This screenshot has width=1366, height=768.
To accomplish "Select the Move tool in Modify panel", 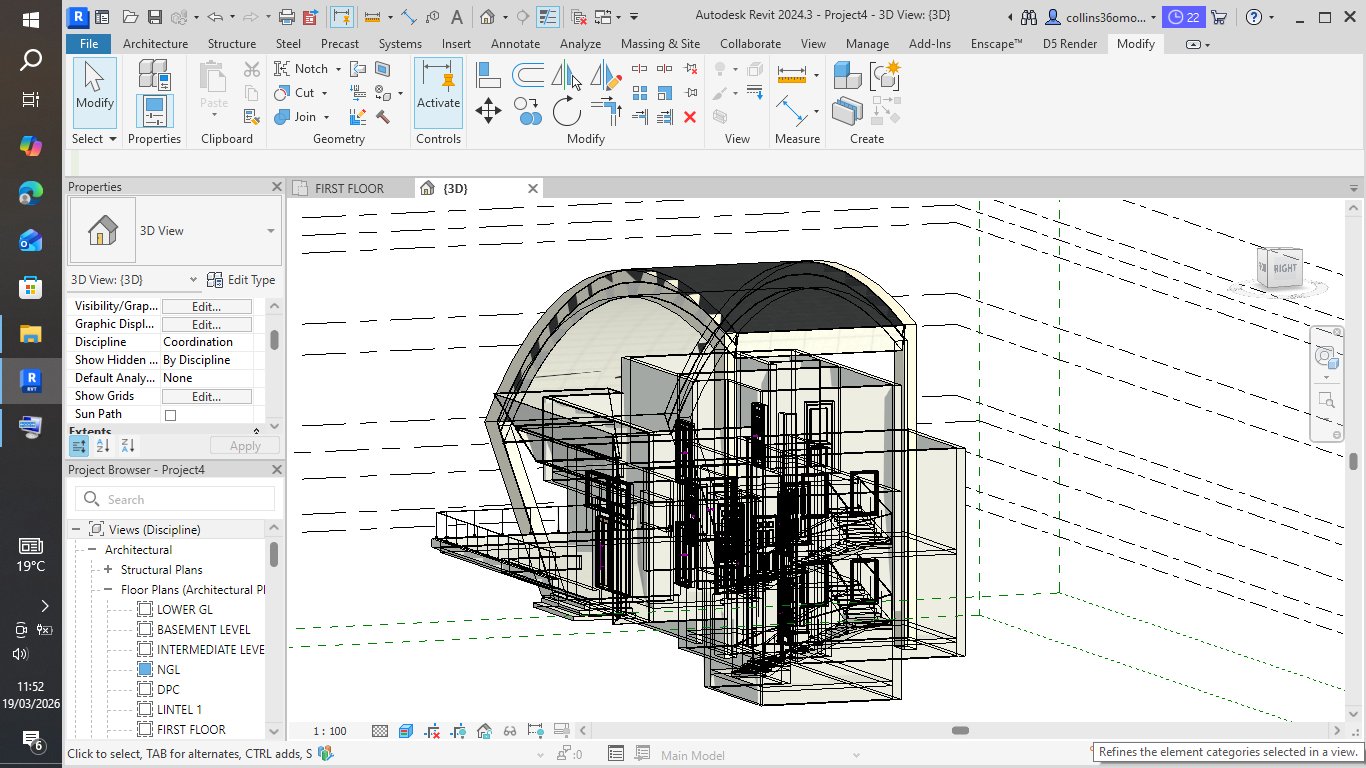I will 488,111.
